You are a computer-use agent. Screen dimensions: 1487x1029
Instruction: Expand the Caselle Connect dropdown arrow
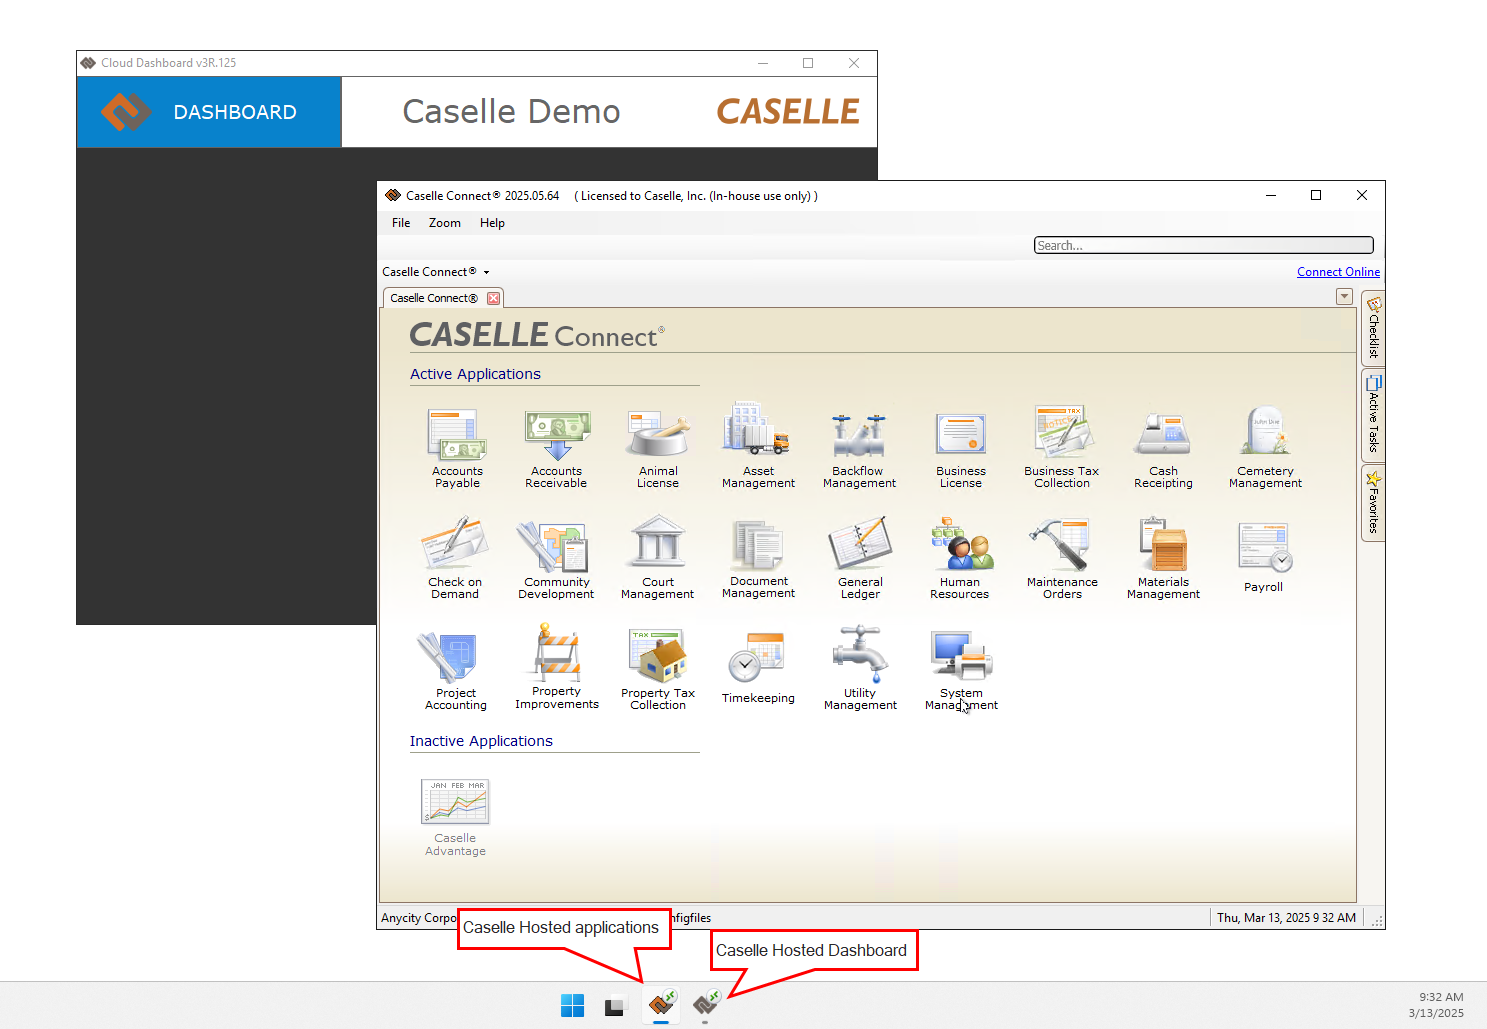487,272
